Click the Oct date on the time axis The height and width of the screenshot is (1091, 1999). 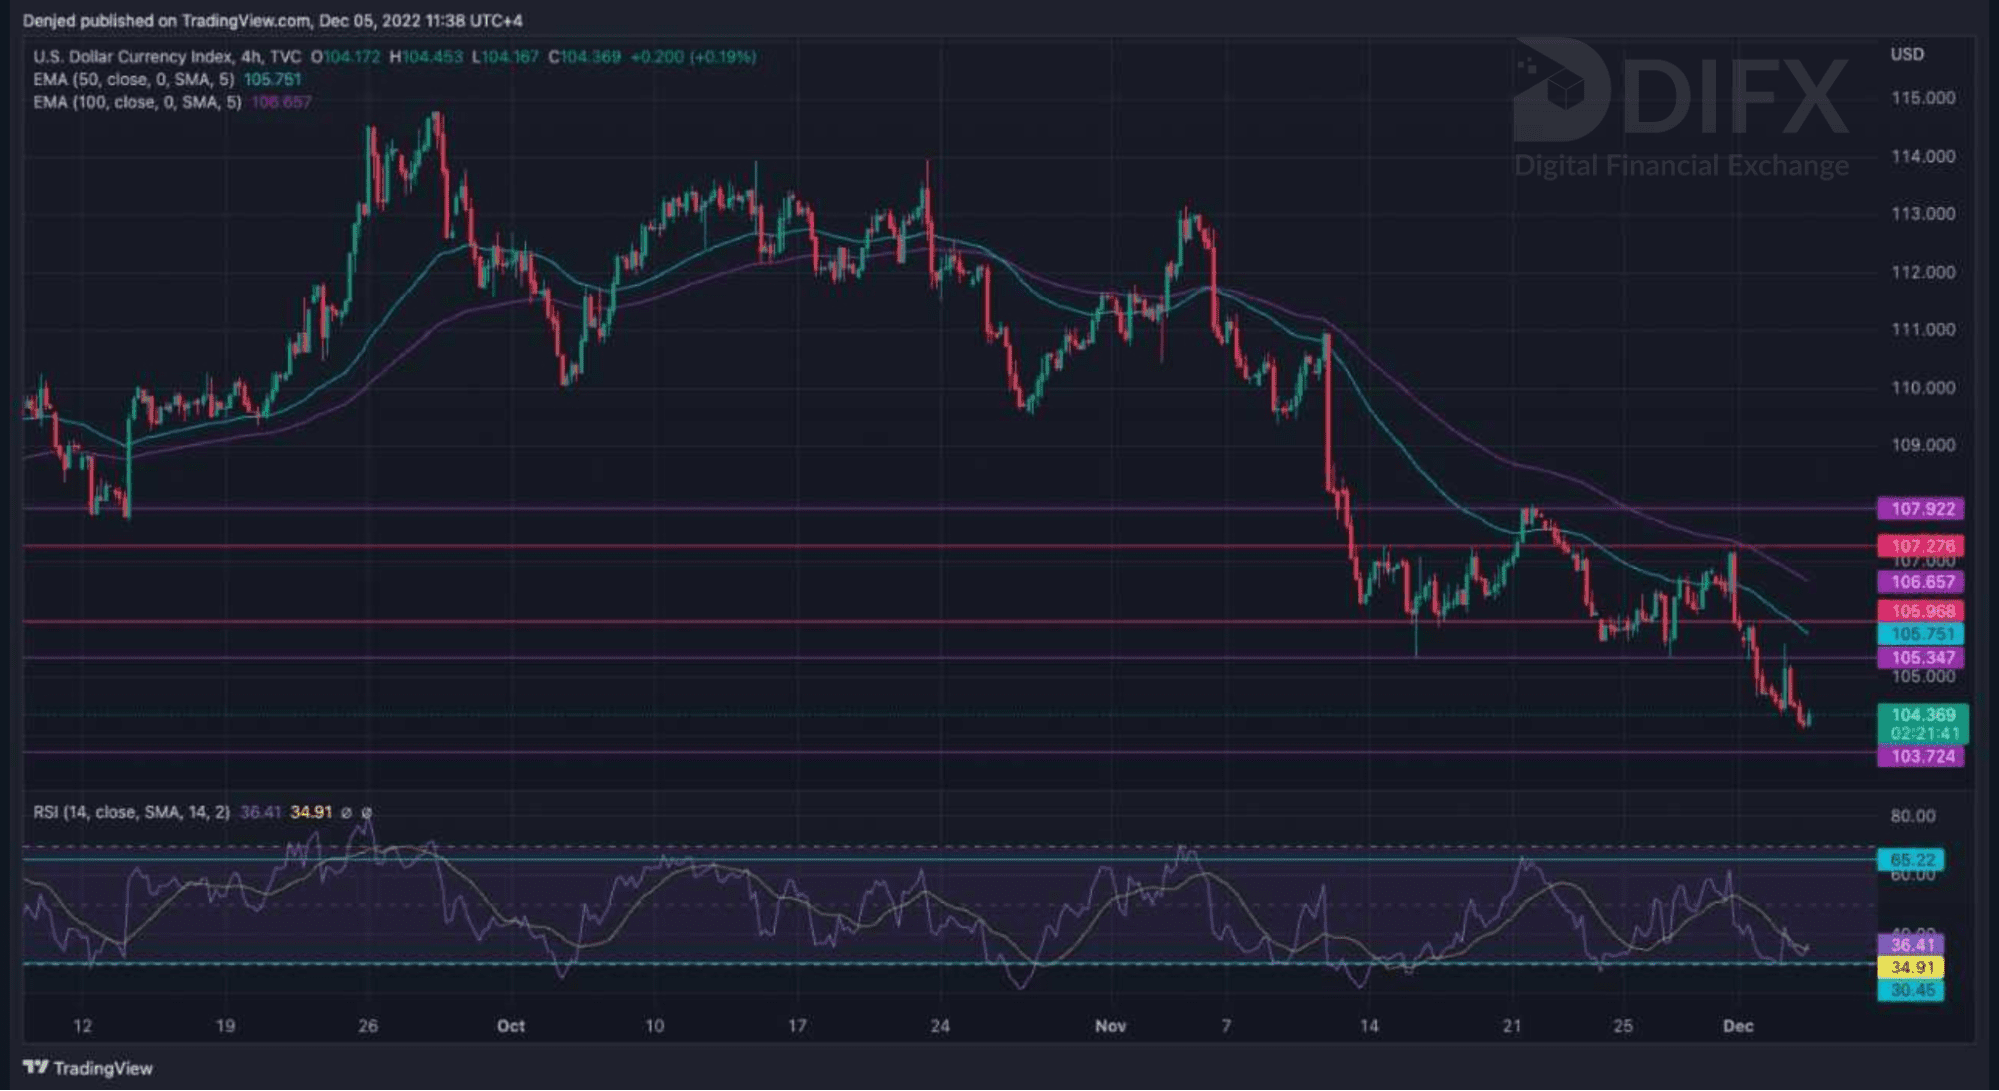click(510, 1026)
